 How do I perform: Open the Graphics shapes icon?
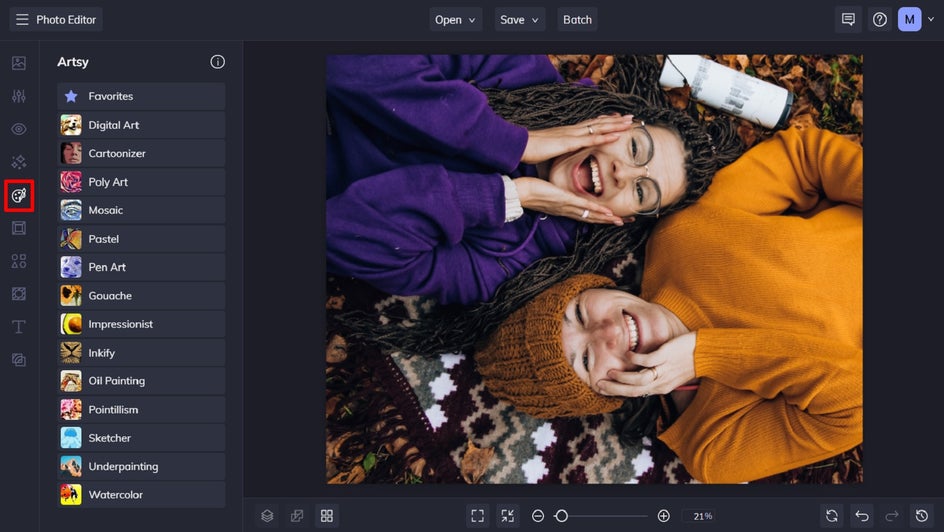[19, 261]
